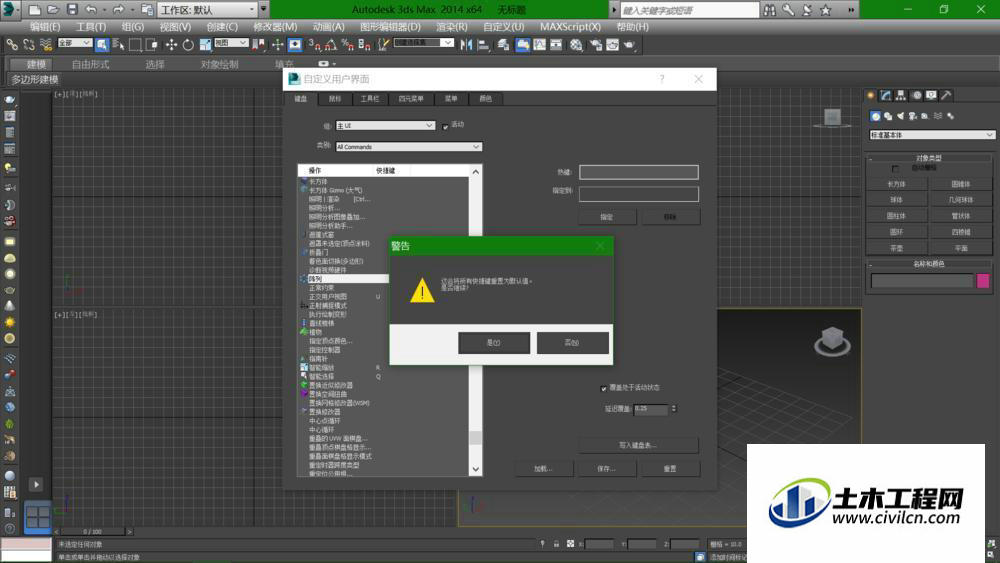Click the Select and Link tool icon
Viewport: 1000px width, 563px height.
[x=12, y=45]
